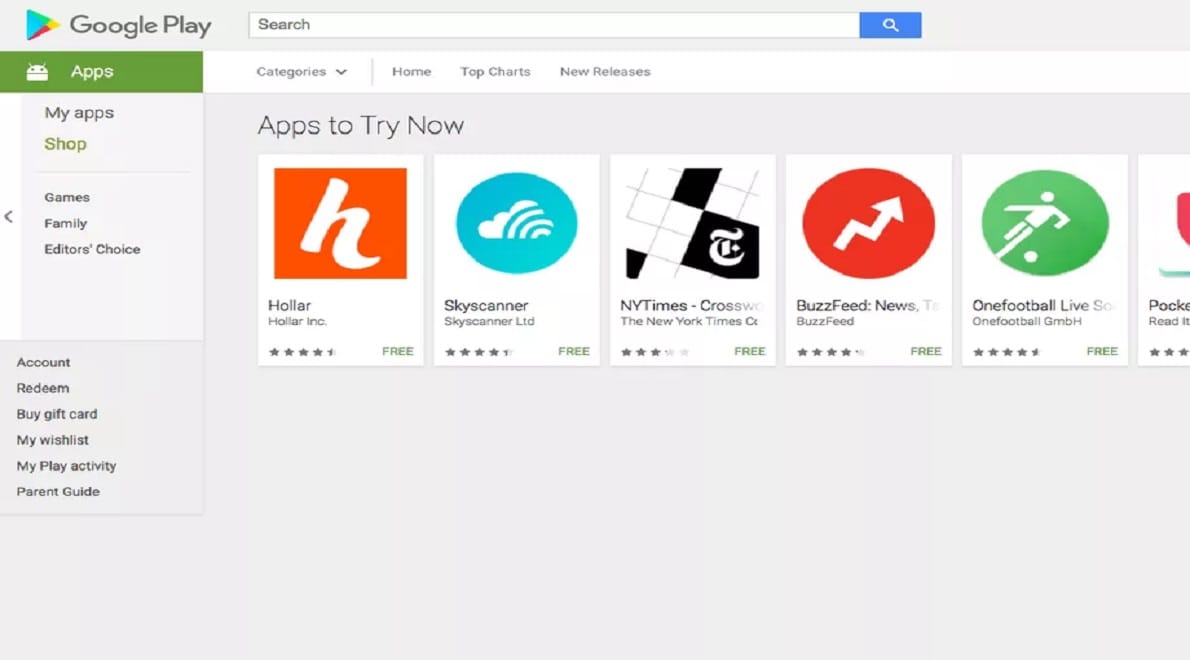The image size is (1190, 660).
Task: Open the Account link
Action: (43, 363)
